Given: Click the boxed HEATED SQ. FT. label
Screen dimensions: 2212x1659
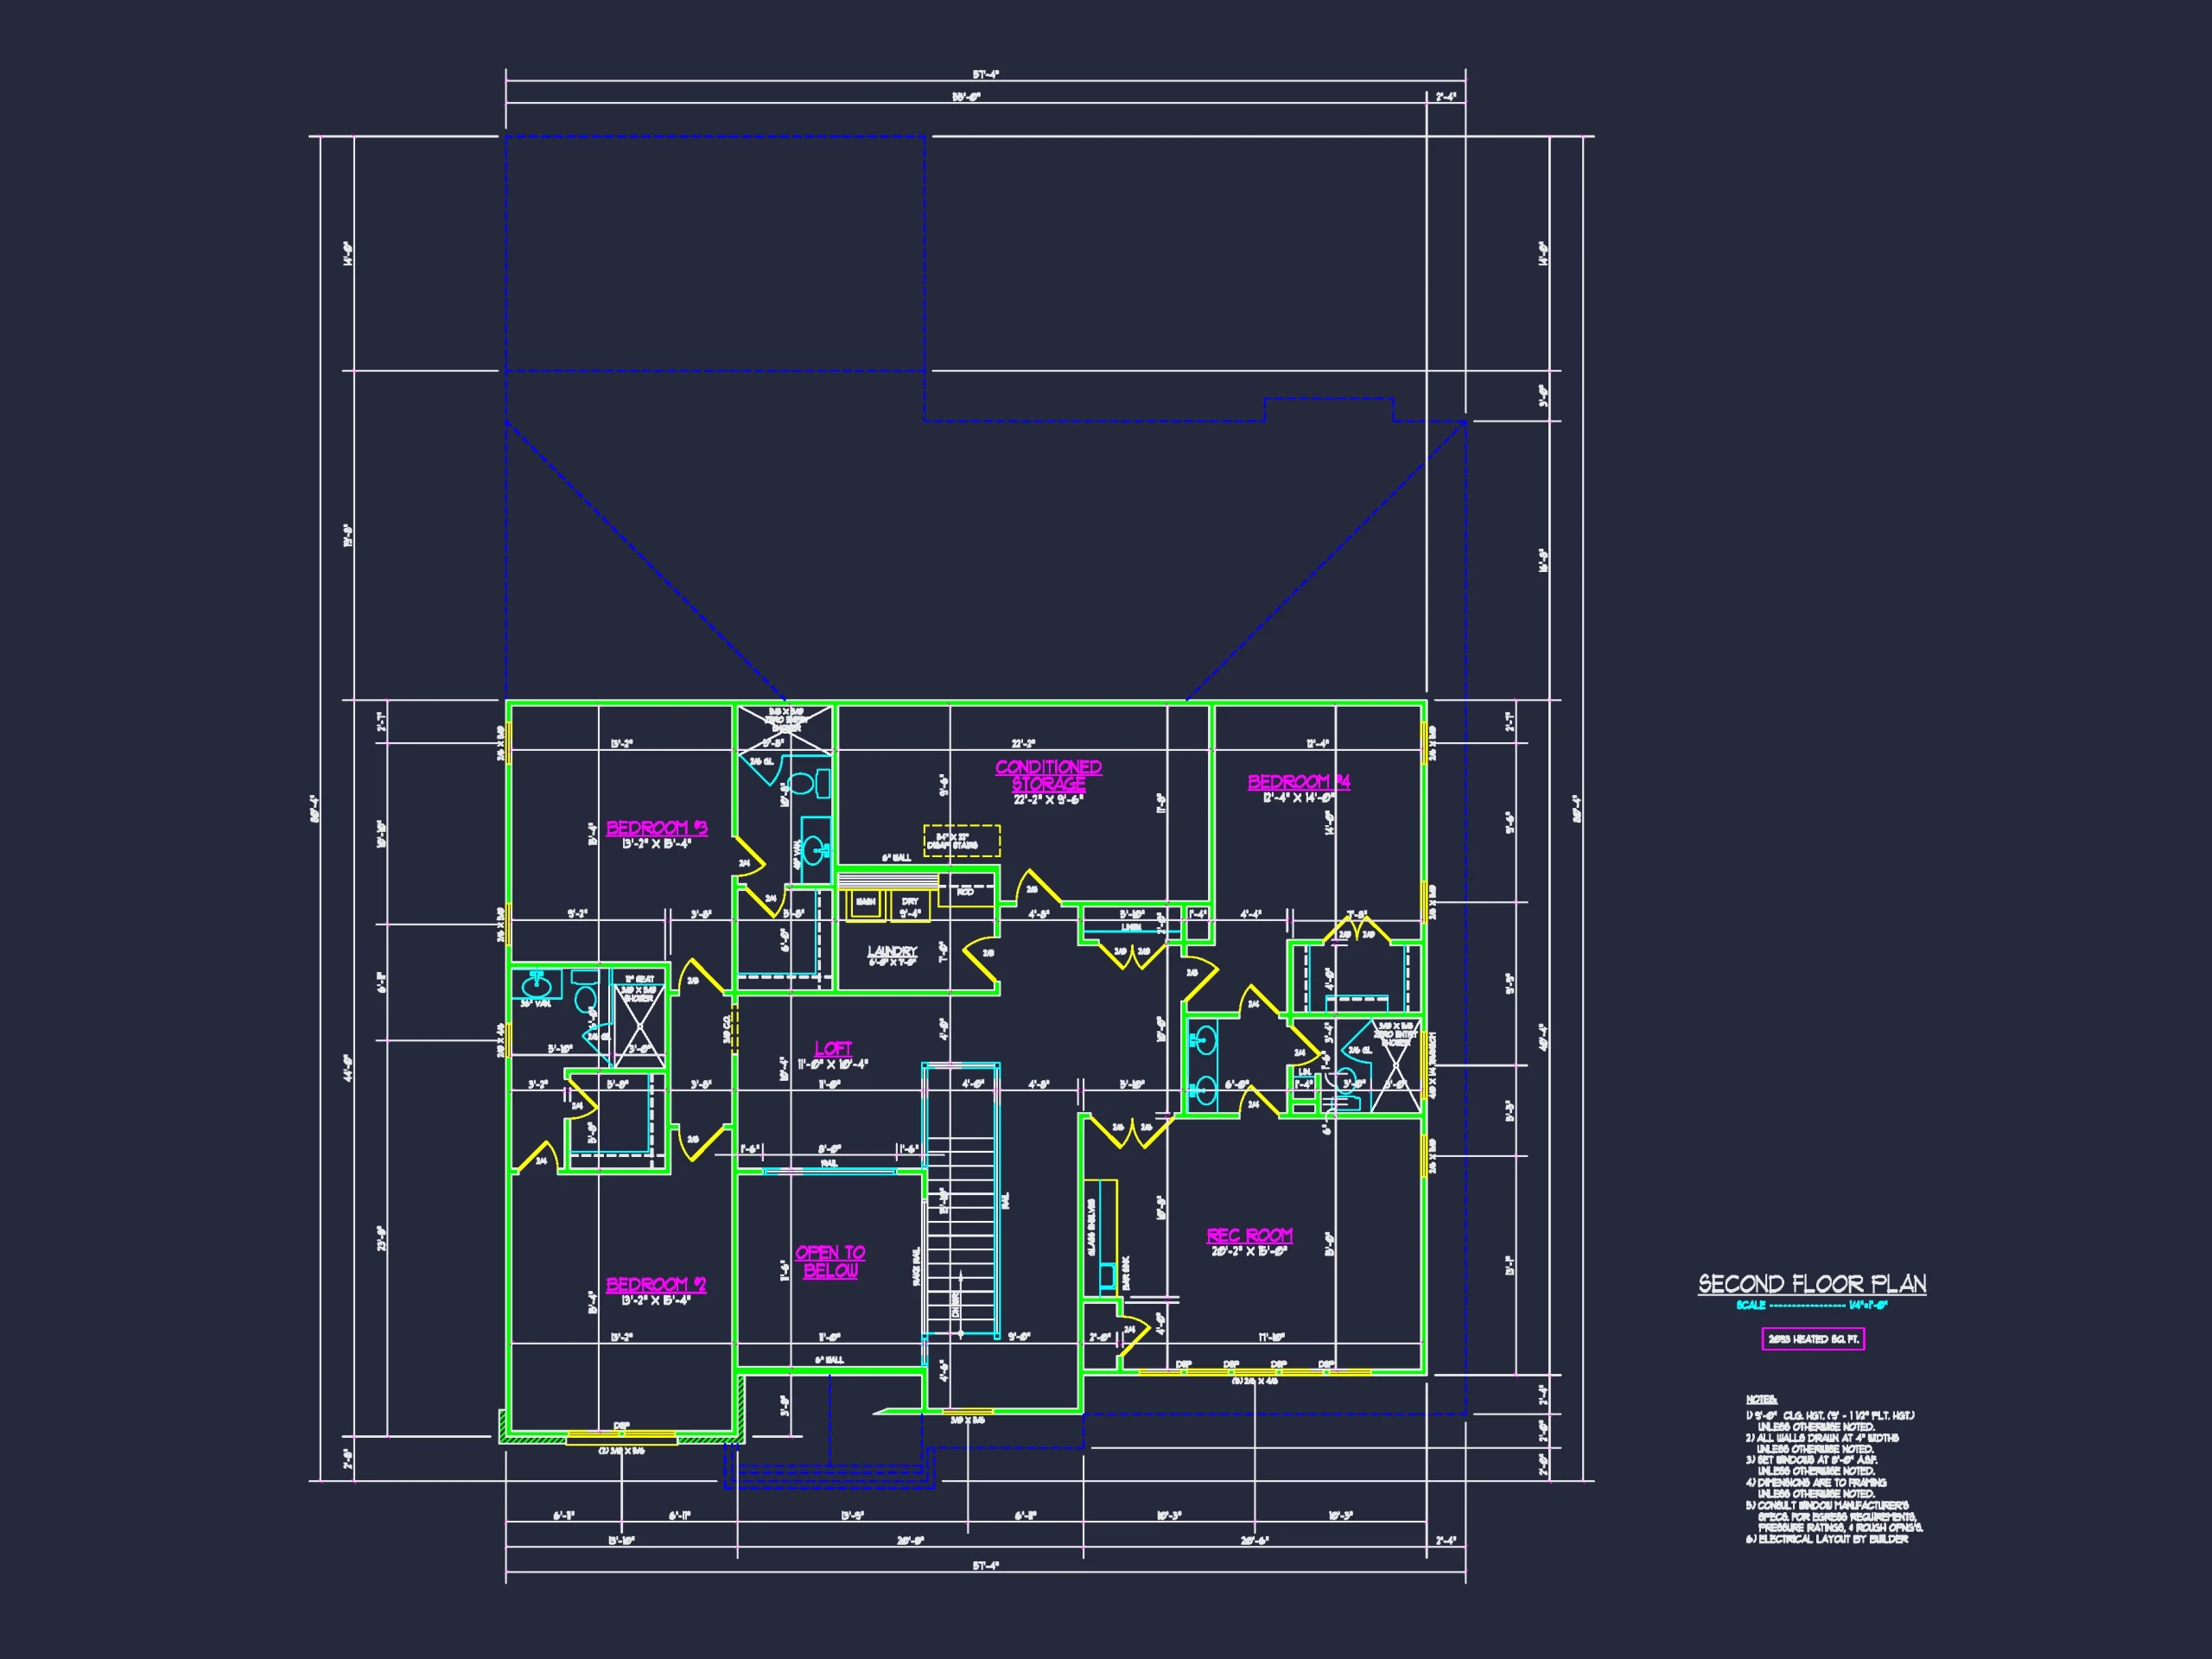Looking at the screenshot, I should (1813, 1339).
